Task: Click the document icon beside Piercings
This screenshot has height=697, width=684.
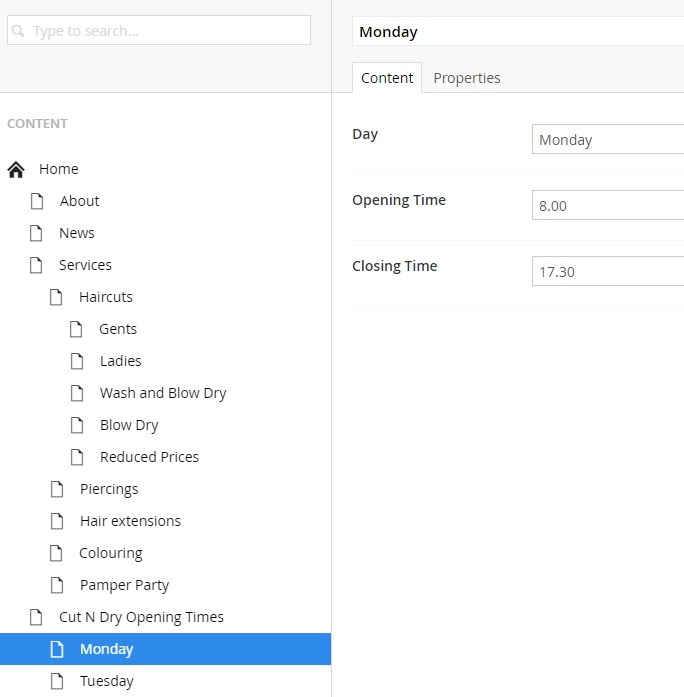Action: tap(57, 489)
